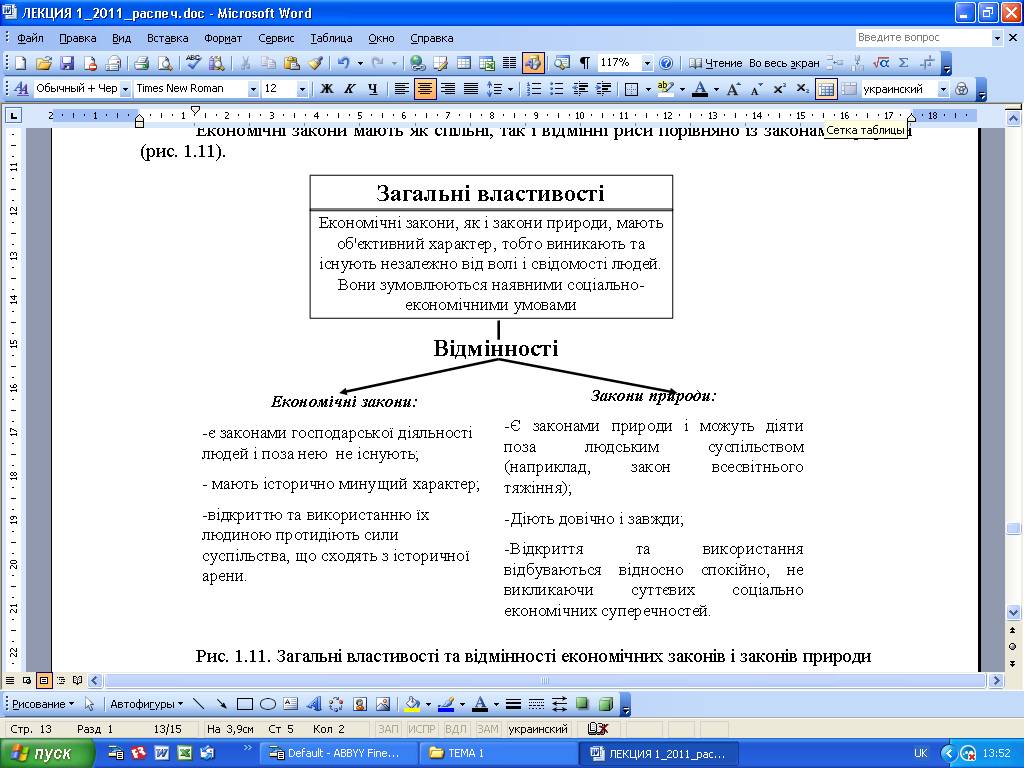The image size is (1024, 768).
Task: Open the 'Вставка' menu
Action: [167, 38]
